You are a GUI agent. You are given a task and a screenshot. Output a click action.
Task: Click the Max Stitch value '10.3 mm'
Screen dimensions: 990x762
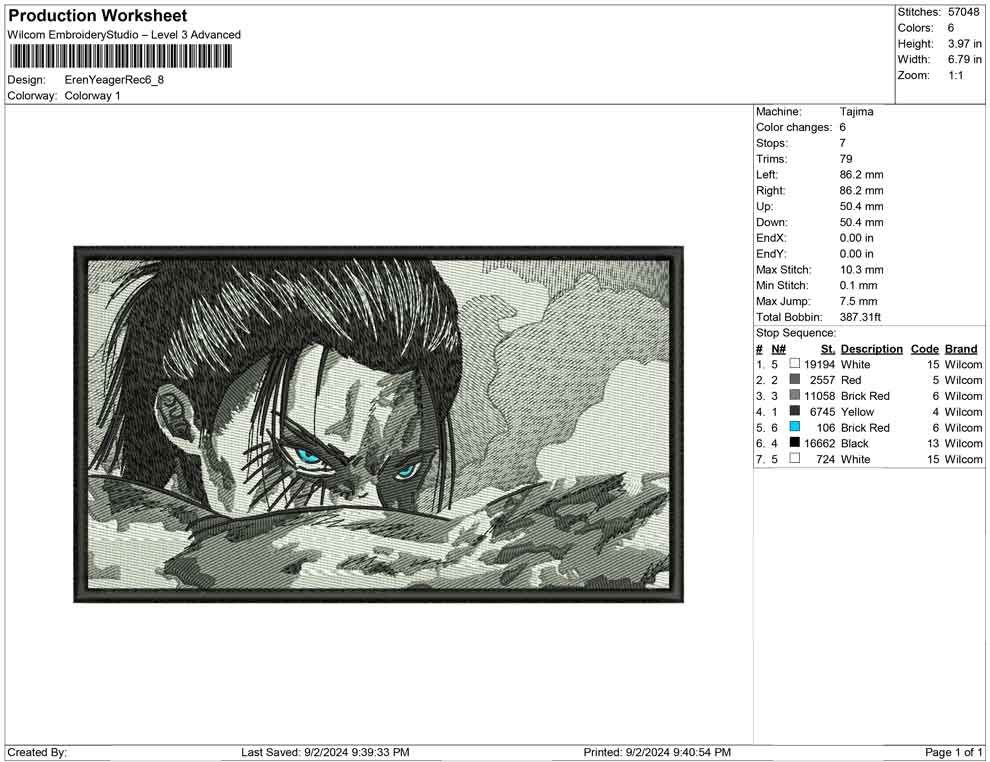[x=862, y=270]
